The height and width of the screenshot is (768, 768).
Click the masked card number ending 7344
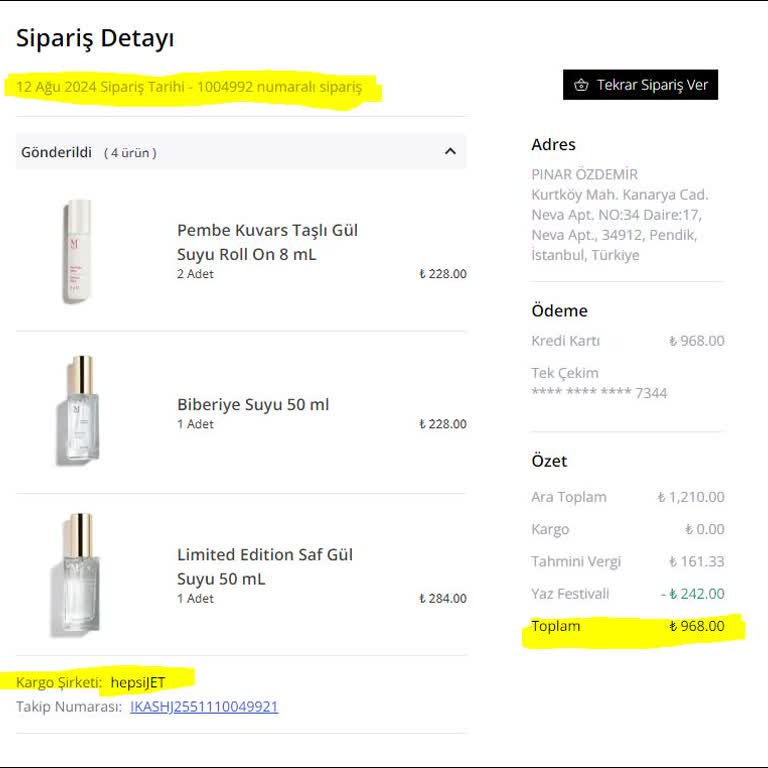click(x=599, y=393)
